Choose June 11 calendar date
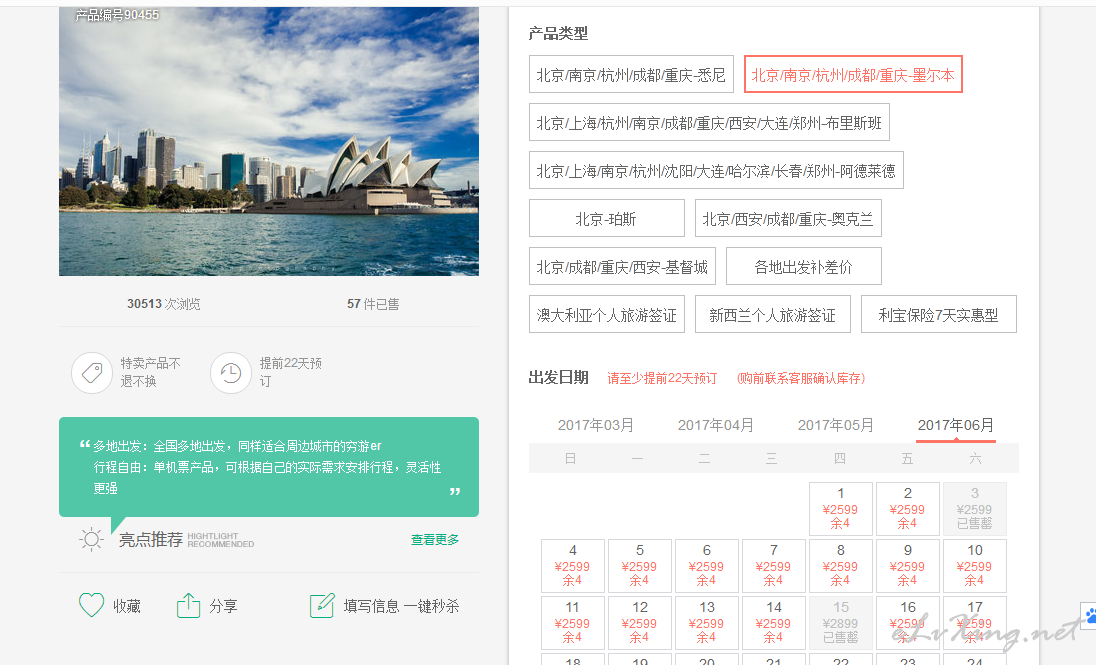Image resolution: width=1096 pixels, height=665 pixels. click(572, 622)
